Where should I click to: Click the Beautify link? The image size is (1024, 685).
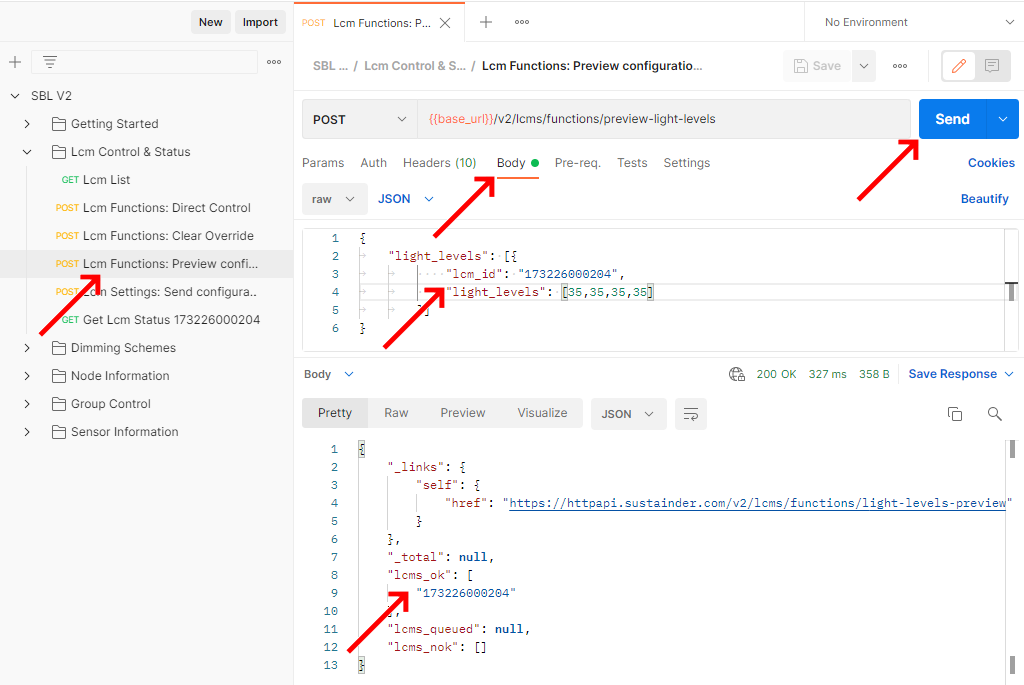pos(984,198)
